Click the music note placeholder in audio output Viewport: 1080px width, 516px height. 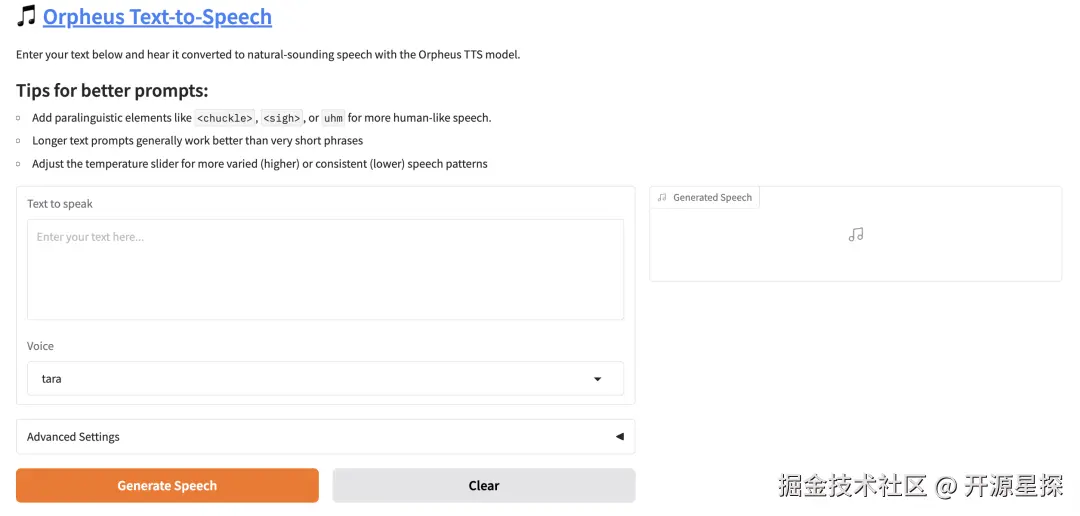tap(855, 234)
